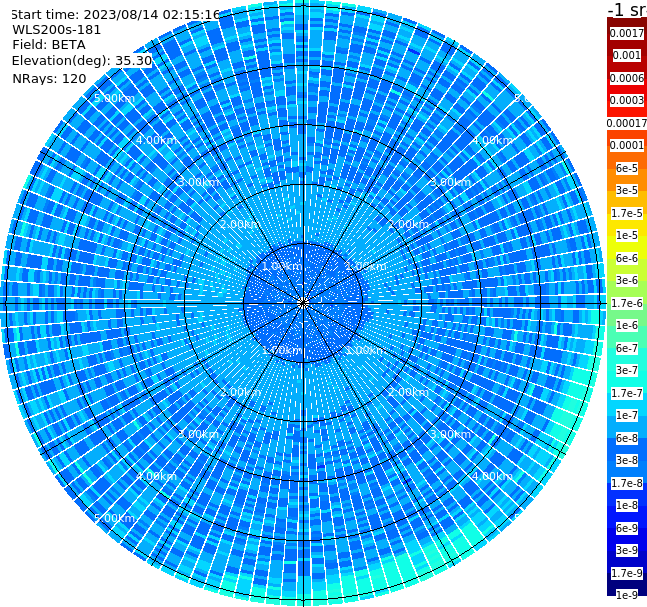Screen dimensions: 647x607
Task: Select the 6e-5 color scale label
Action: [627, 168]
